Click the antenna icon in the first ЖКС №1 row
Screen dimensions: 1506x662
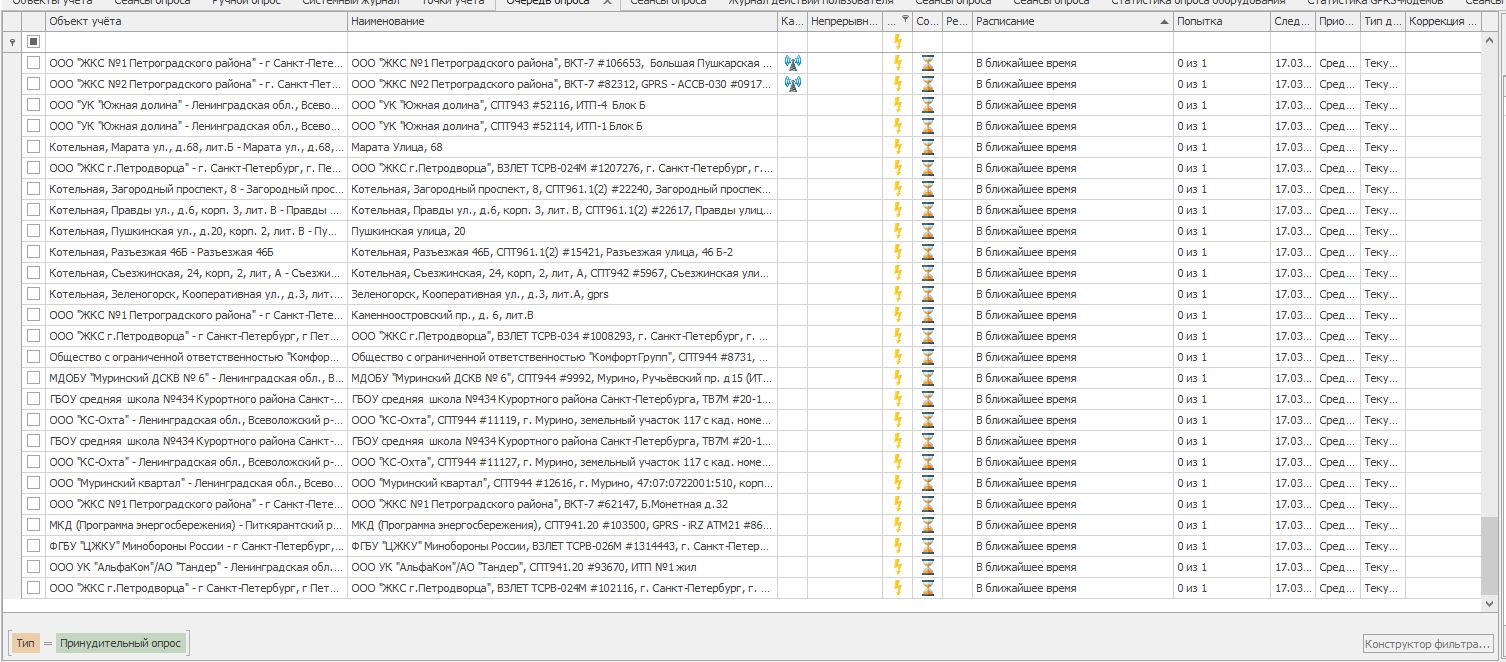pyautogui.click(x=792, y=63)
